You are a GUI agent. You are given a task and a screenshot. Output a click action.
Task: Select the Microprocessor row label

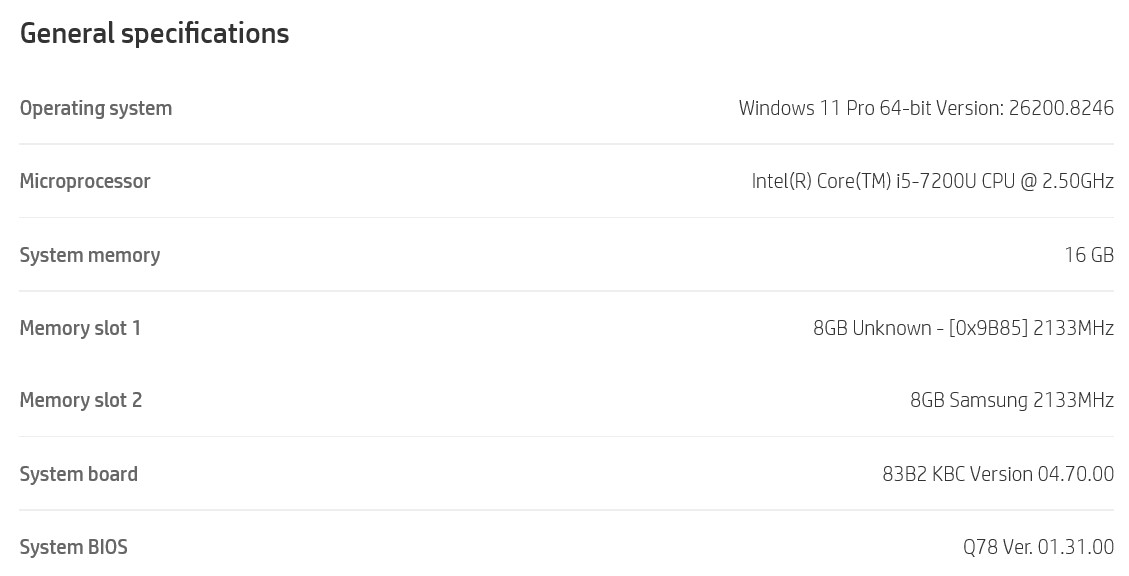[x=85, y=181]
